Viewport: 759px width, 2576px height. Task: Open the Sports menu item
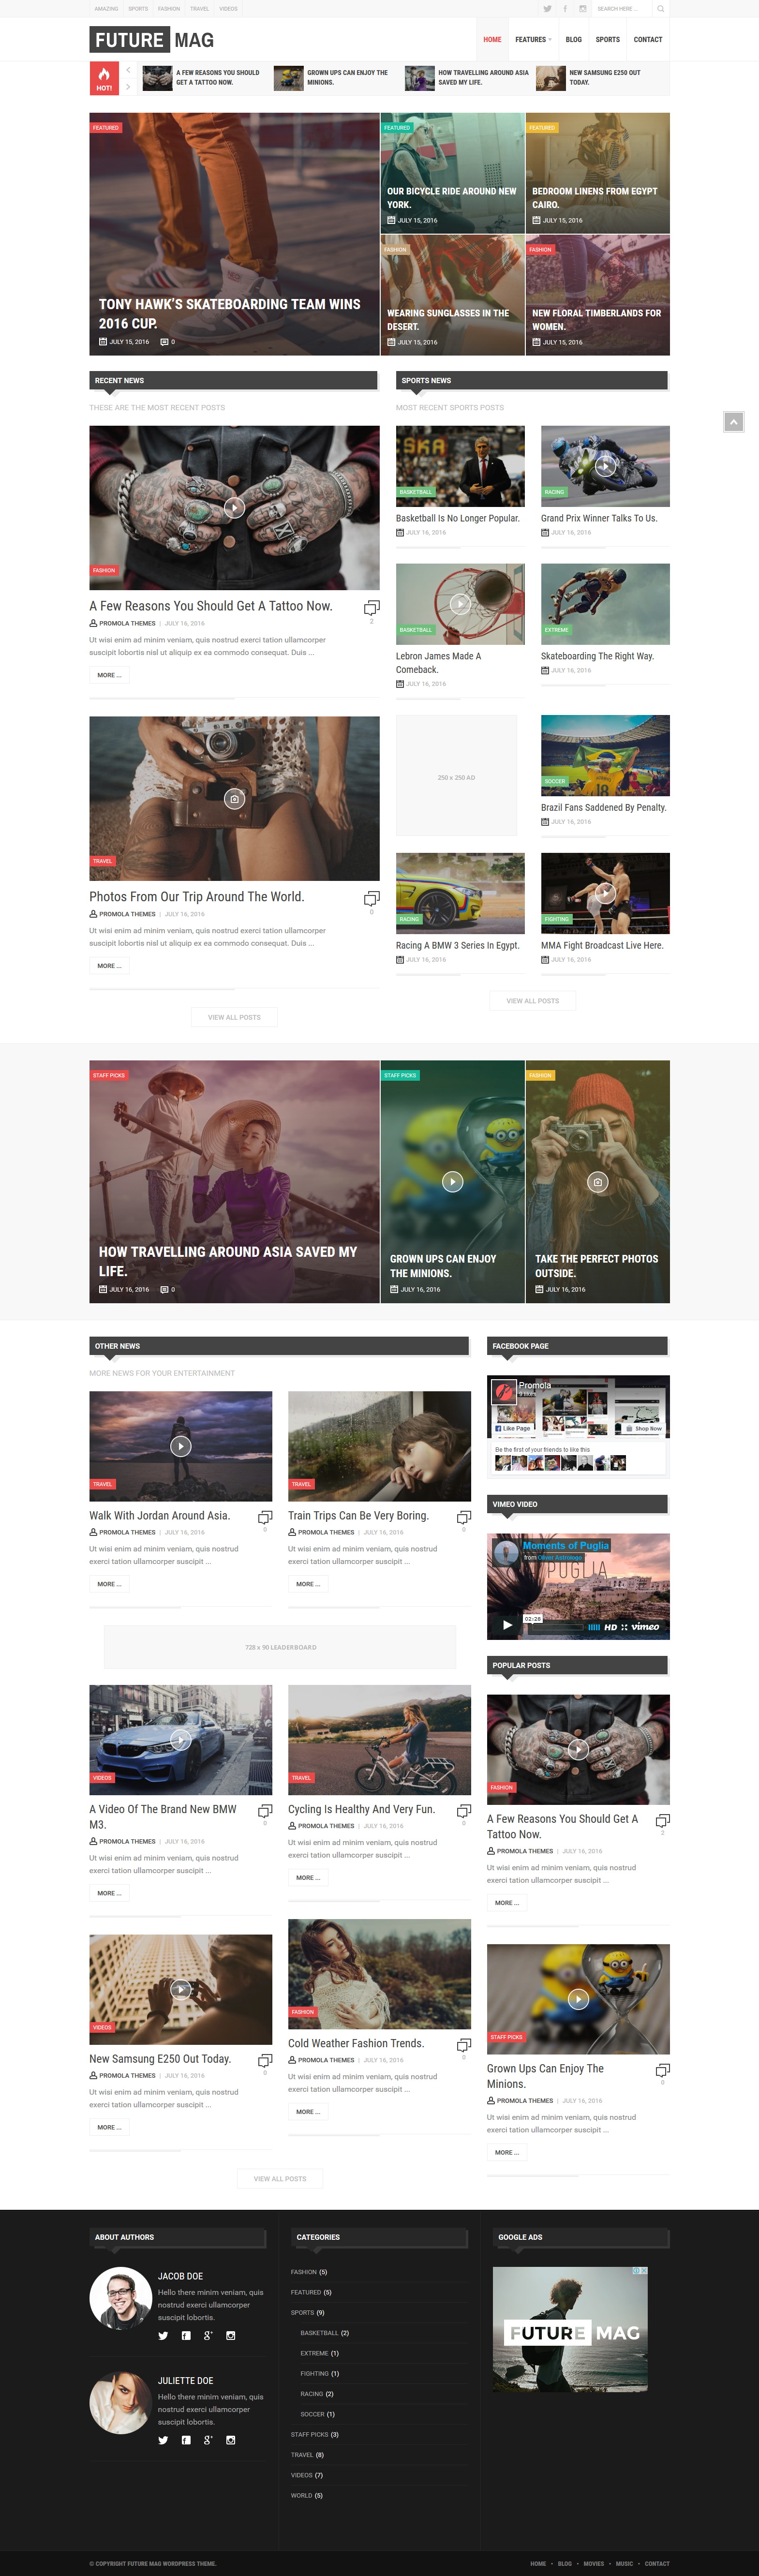(607, 40)
